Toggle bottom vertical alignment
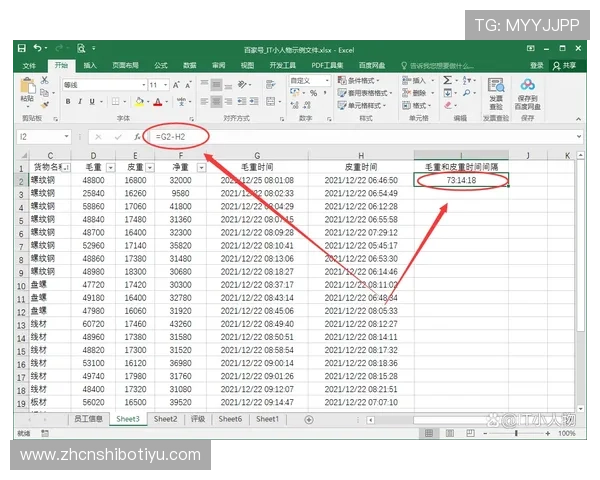 tap(228, 85)
